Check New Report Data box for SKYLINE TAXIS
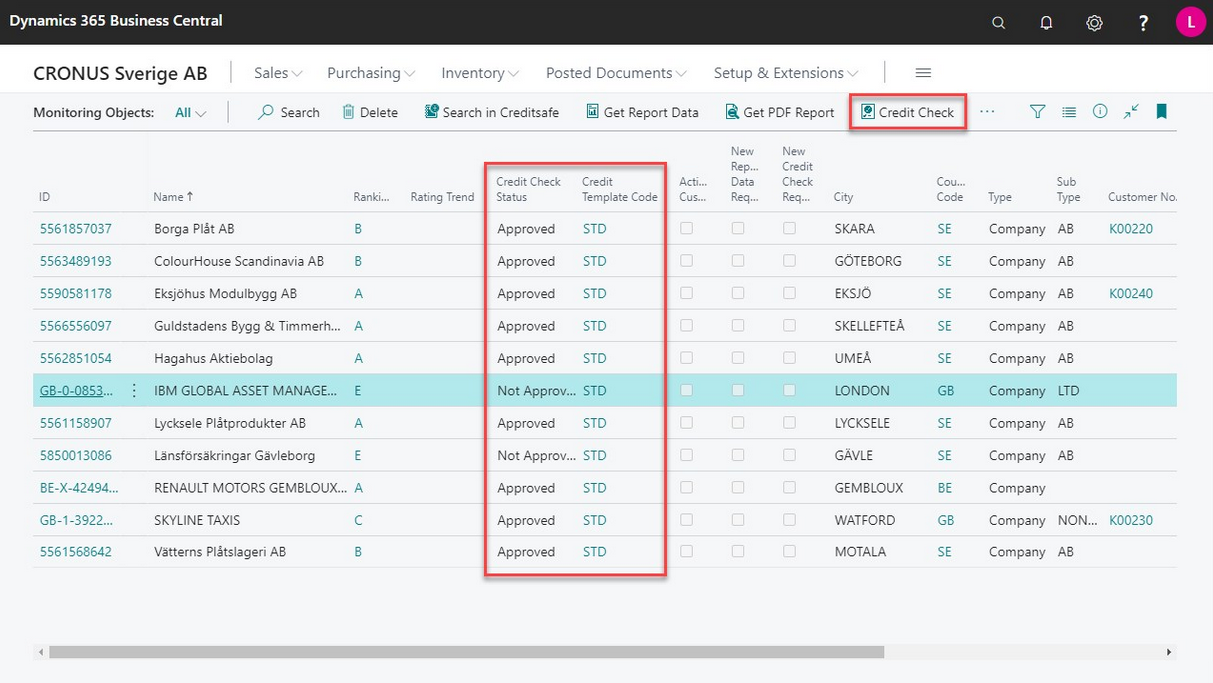This screenshot has height=683, width=1213. pyautogui.click(x=738, y=520)
